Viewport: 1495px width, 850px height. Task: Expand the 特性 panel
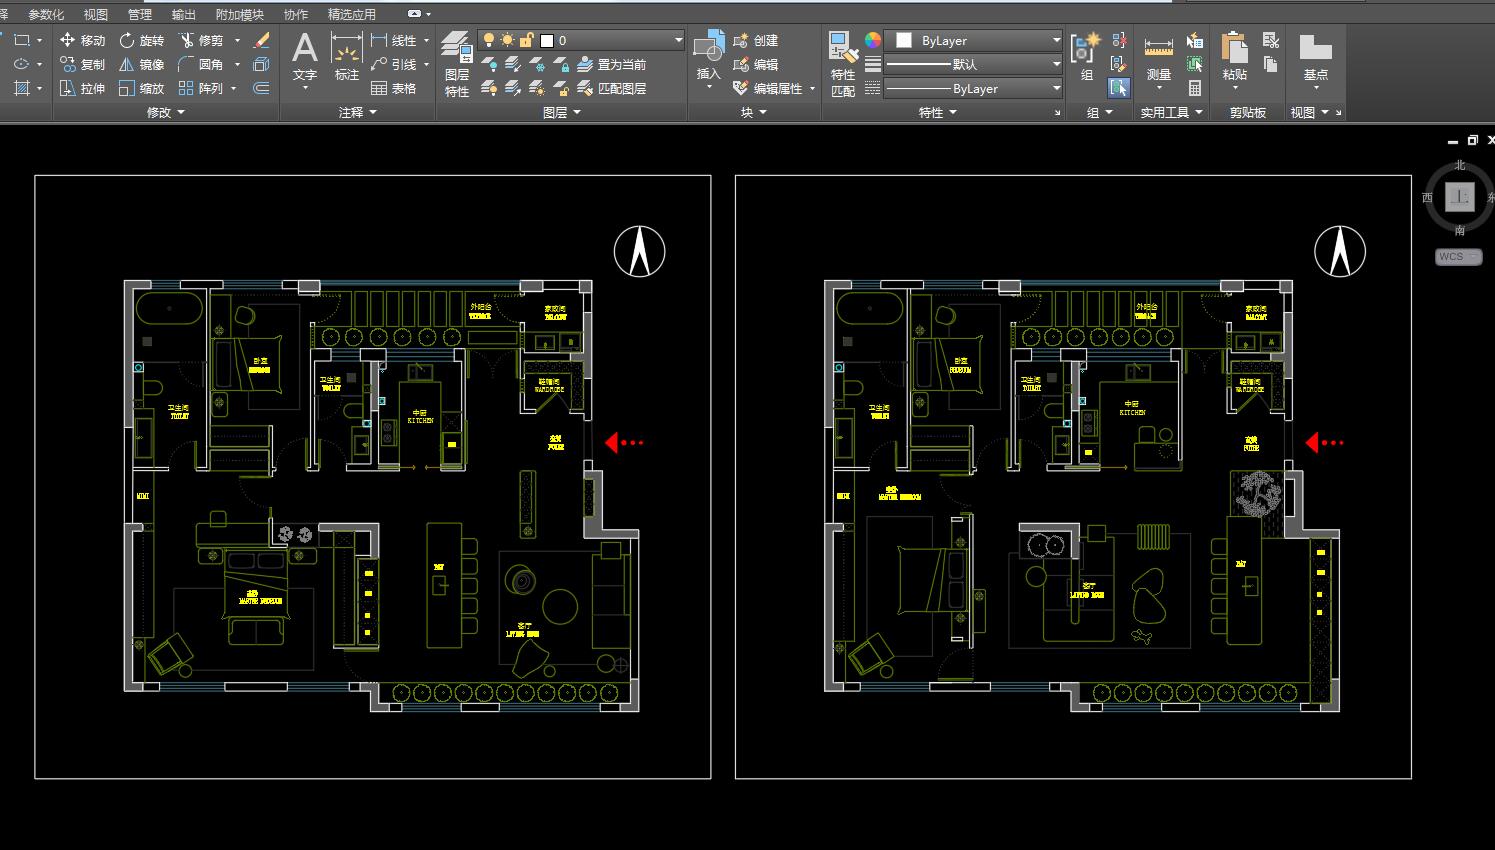938,112
